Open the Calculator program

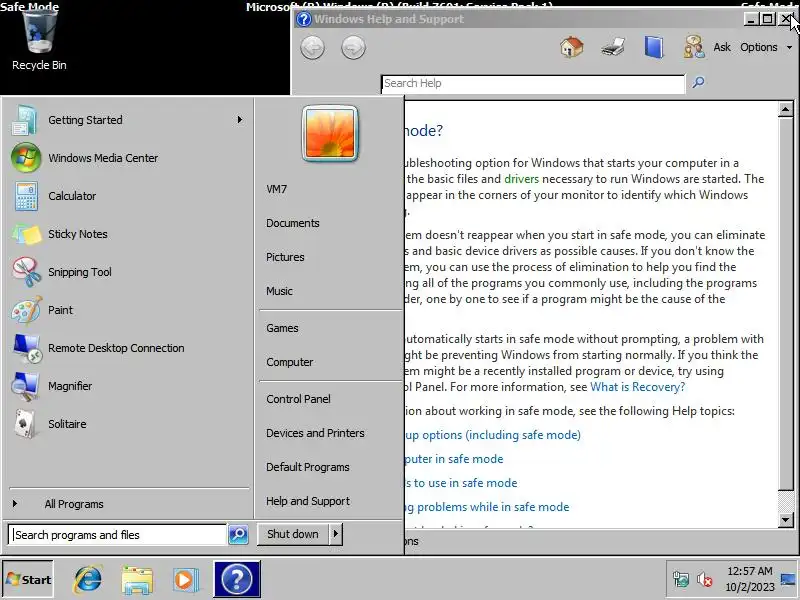click(128, 196)
